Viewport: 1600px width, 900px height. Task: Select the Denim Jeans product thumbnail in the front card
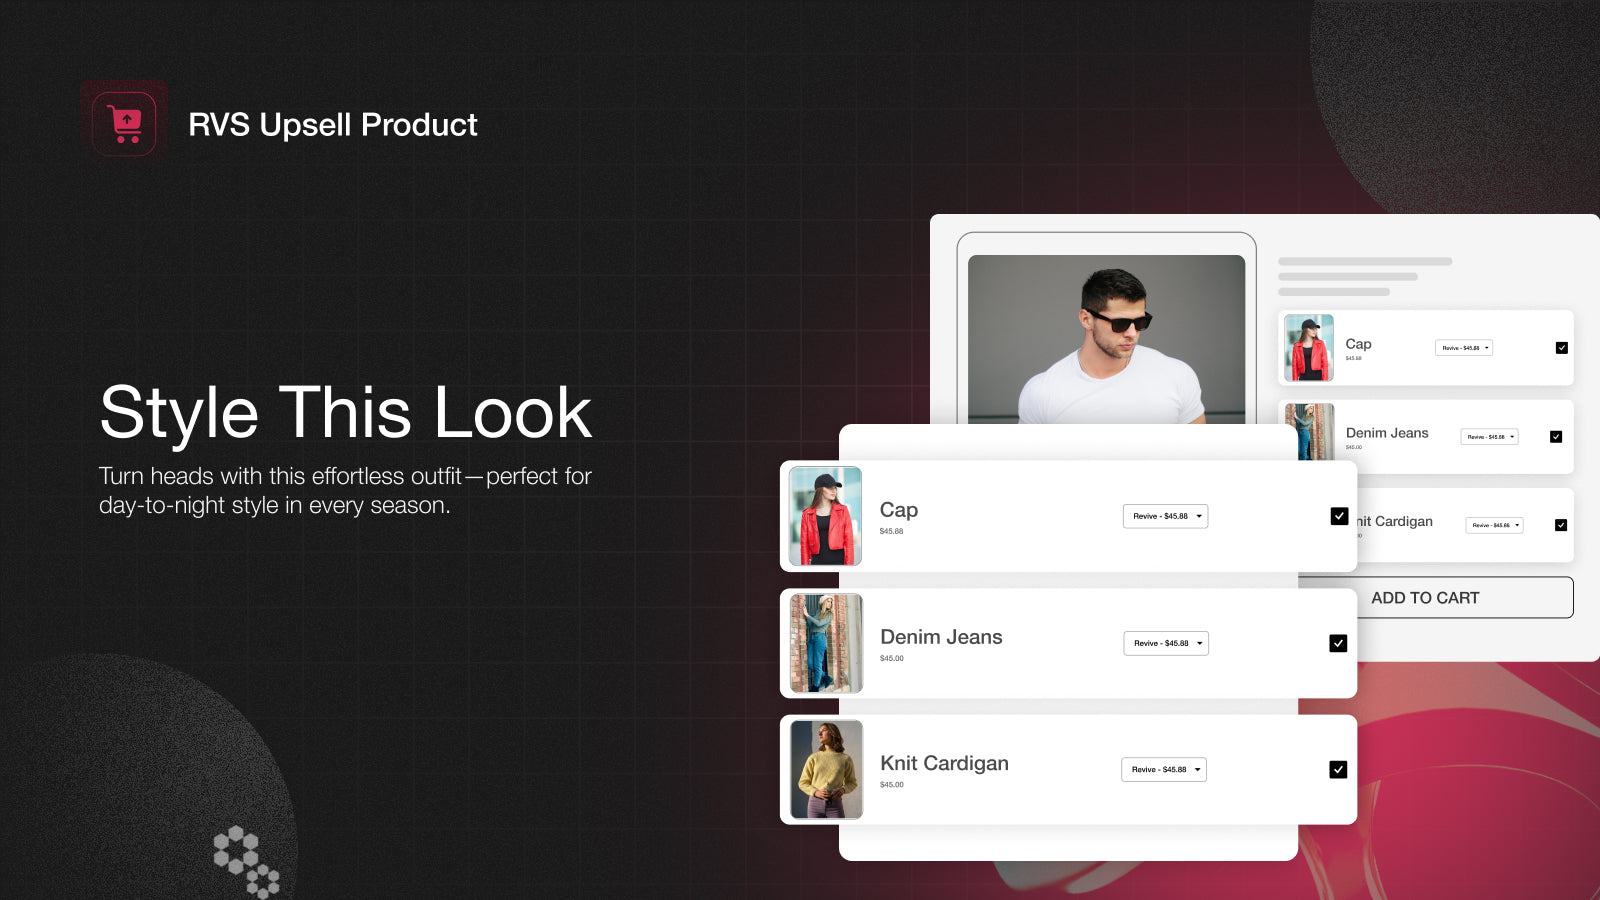point(826,643)
